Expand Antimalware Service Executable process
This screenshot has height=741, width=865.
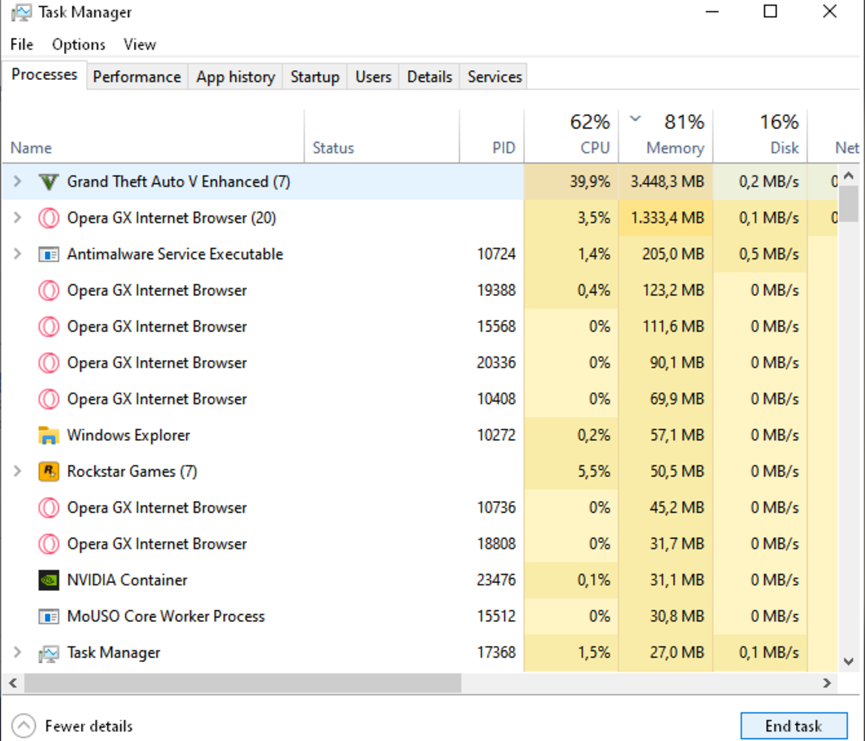click(18, 254)
